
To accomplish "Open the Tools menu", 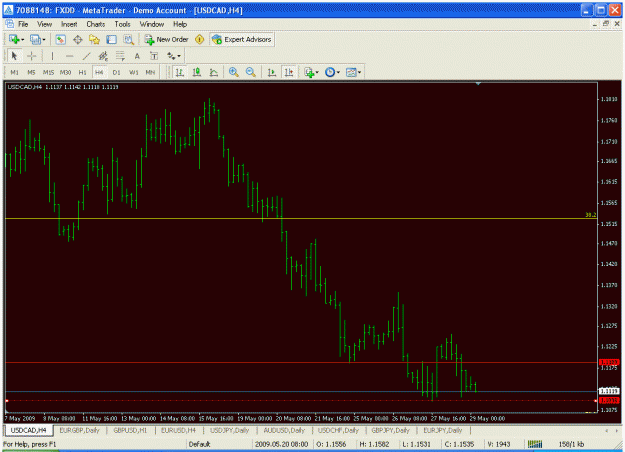I will pyautogui.click(x=122, y=24).
